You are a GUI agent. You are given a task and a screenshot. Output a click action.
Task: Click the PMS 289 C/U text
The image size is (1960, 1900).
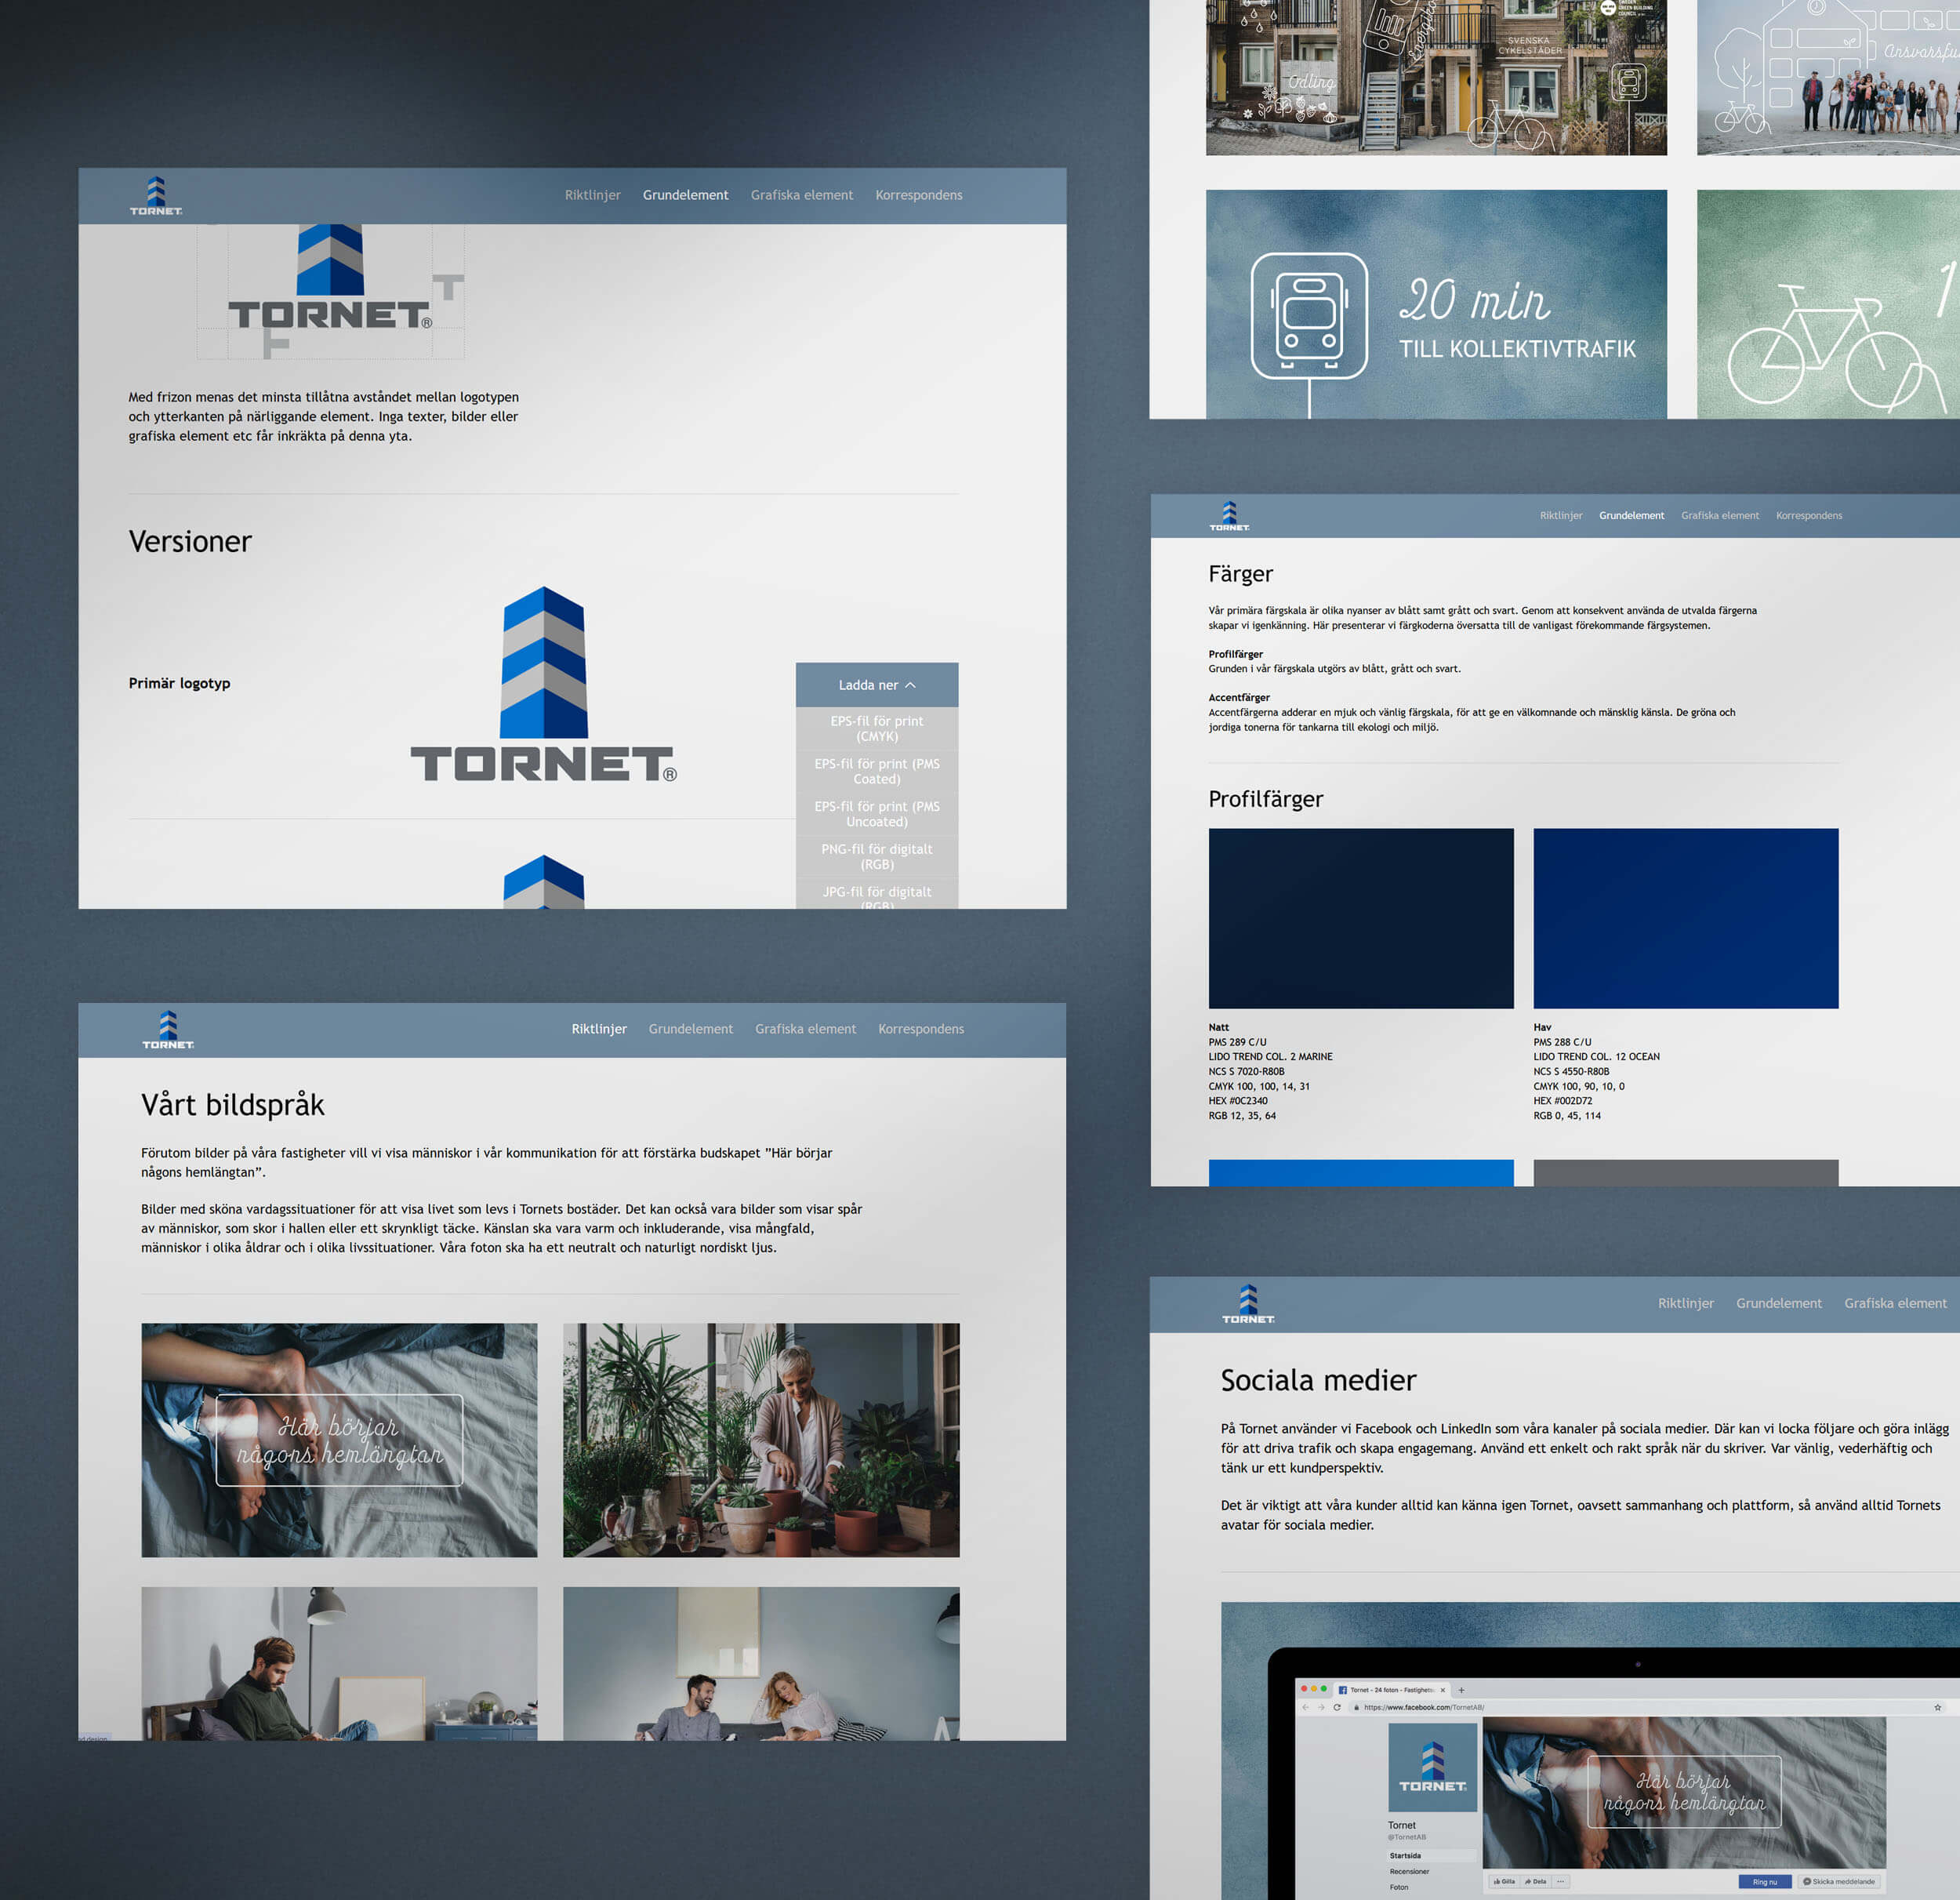[1237, 1042]
